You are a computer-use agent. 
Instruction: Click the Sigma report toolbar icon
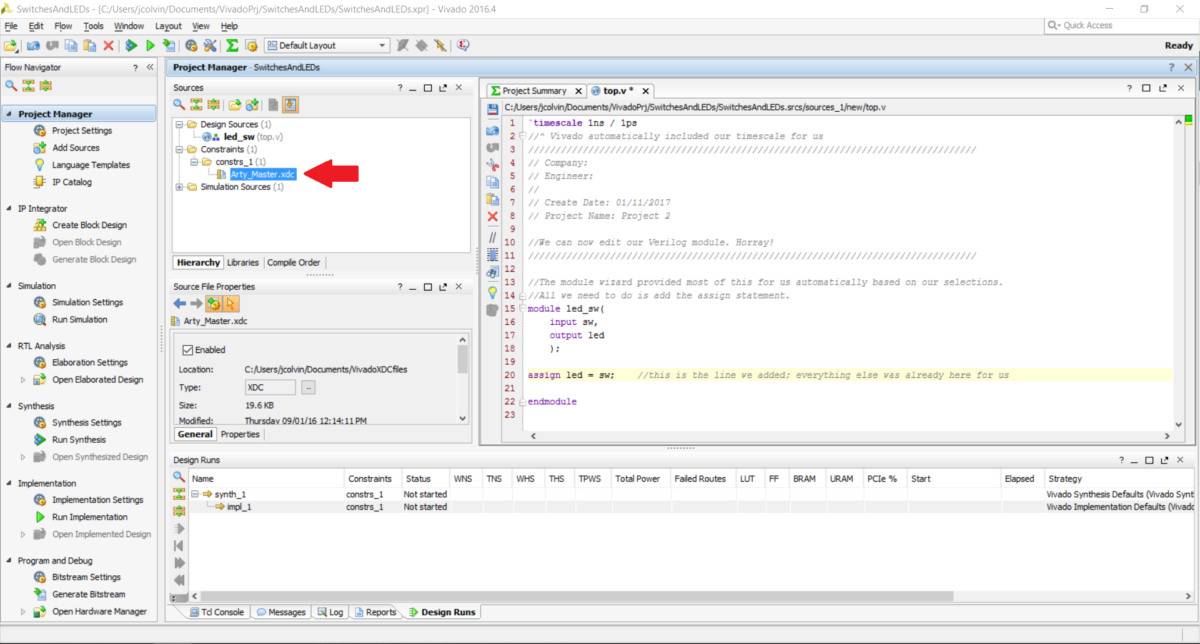tap(232, 45)
